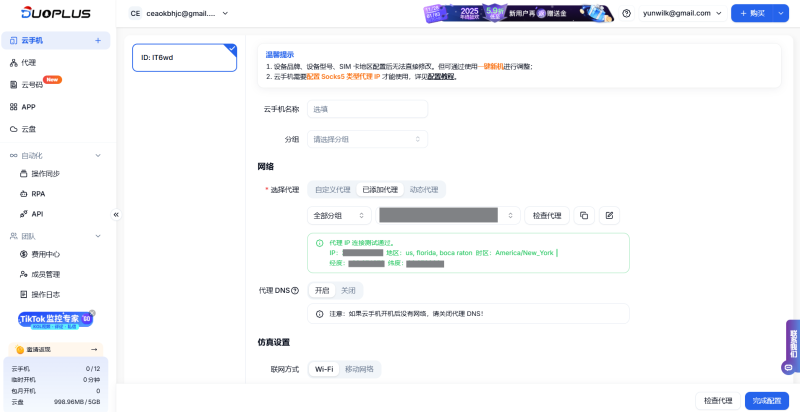
Task: Open the 请选择分组 group dropdown
Action: (367, 139)
